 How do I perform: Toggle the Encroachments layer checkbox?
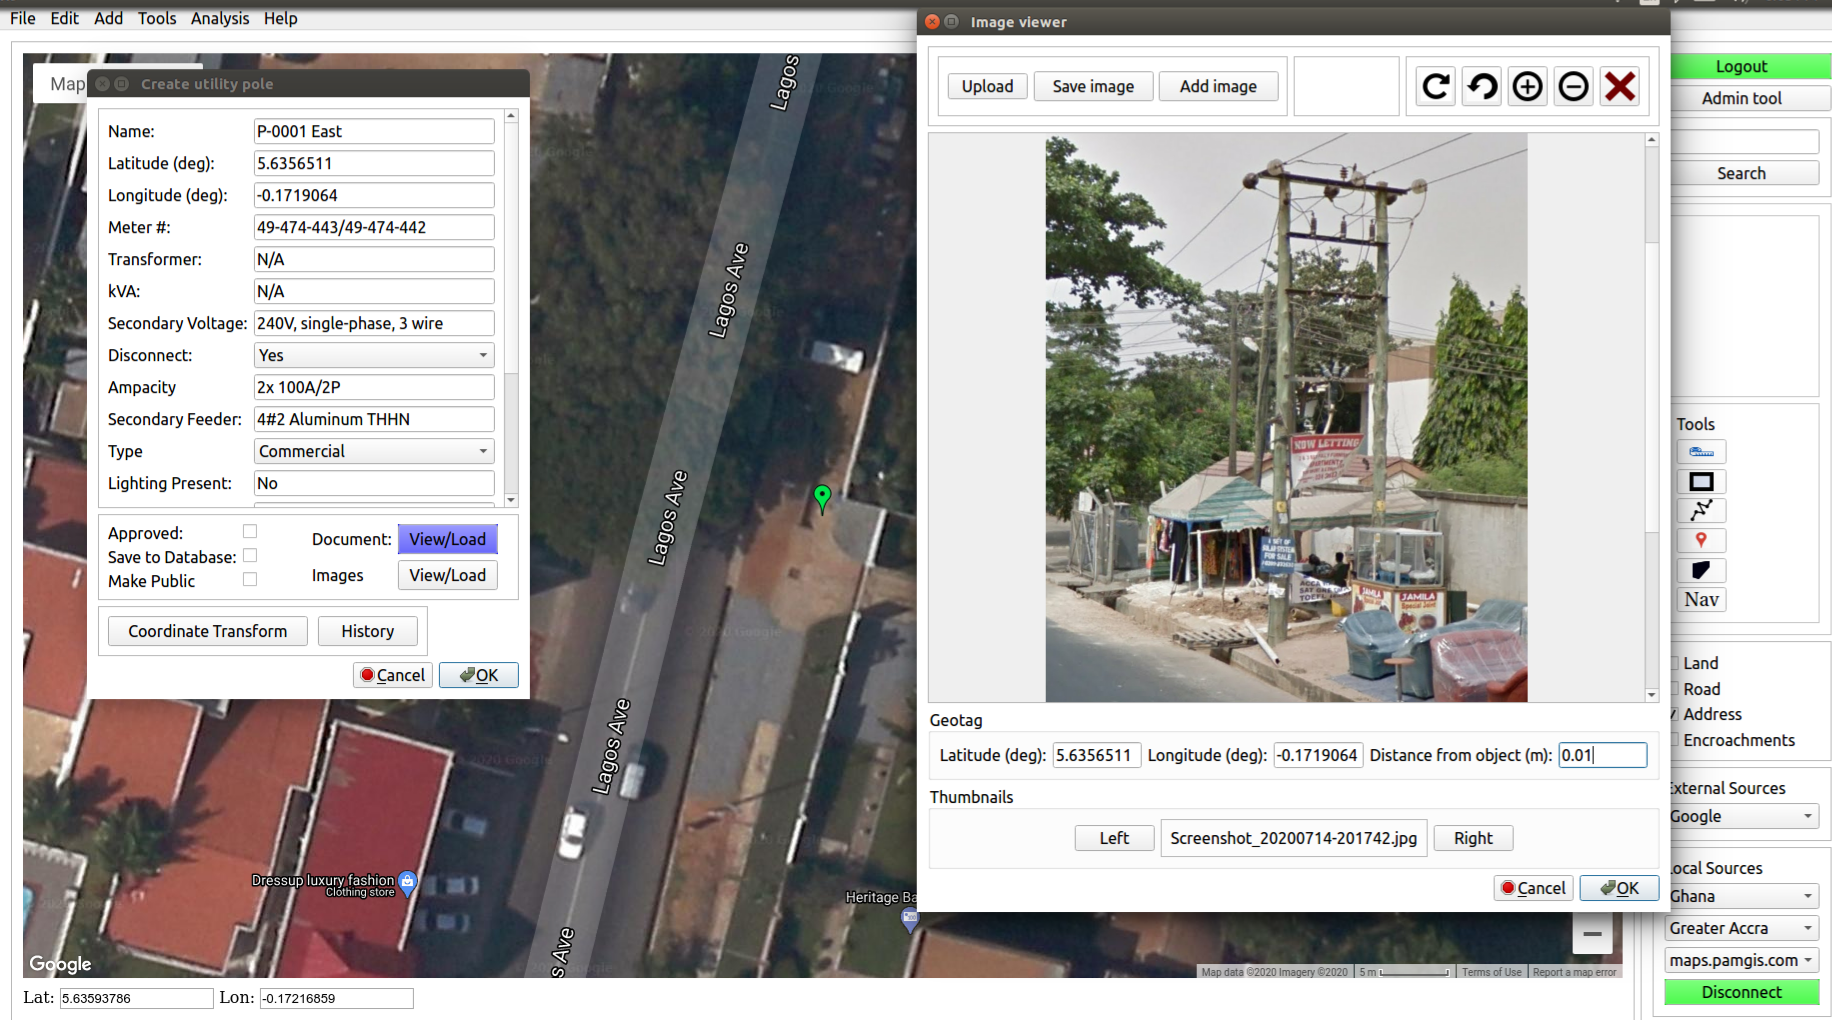click(x=1674, y=740)
